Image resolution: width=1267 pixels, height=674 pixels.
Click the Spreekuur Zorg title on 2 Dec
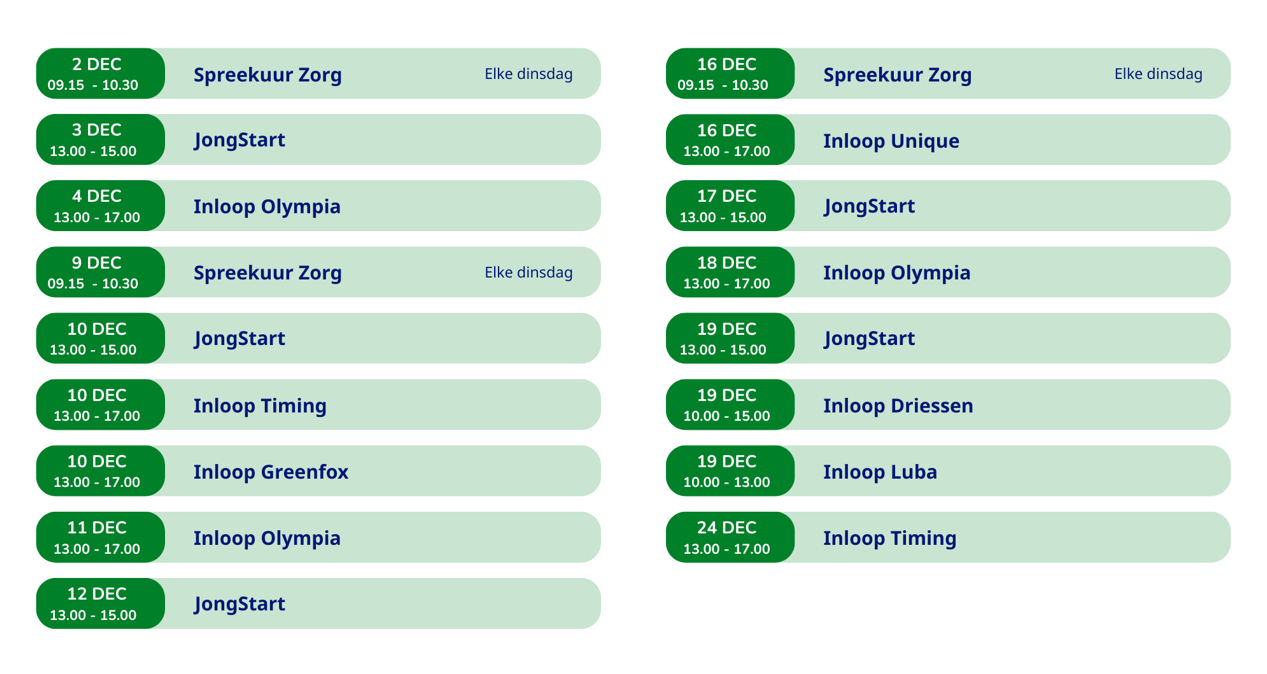click(267, 75)
